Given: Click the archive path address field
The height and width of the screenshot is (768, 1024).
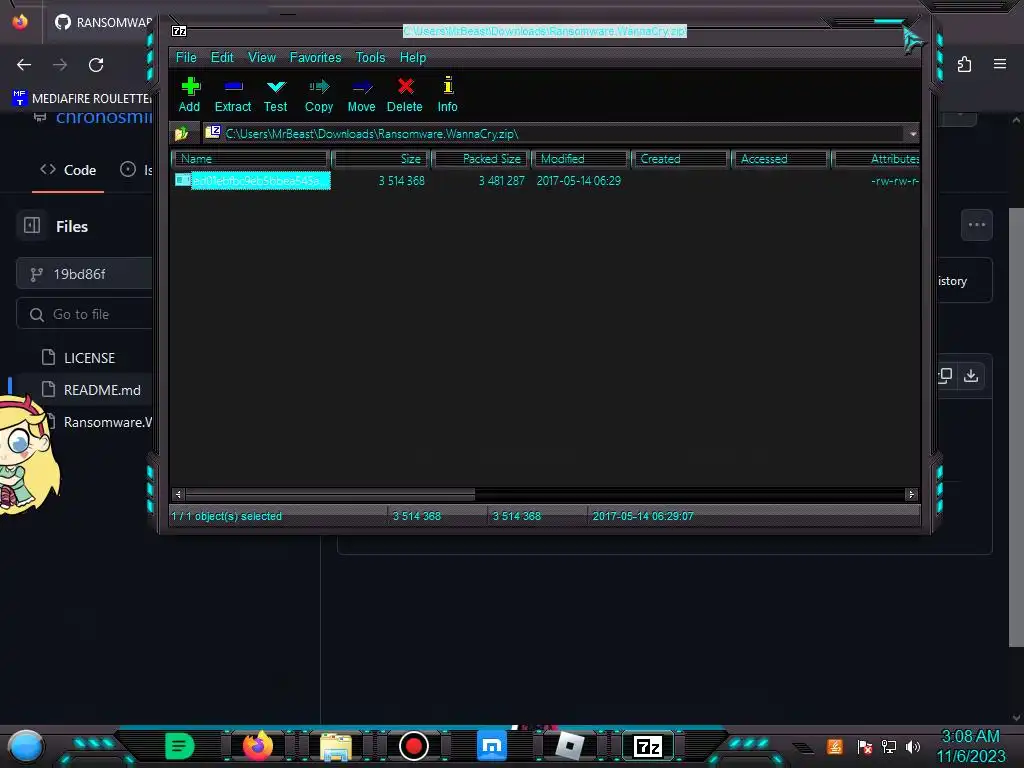Looking at the screenshot, I should click(554, 134).
